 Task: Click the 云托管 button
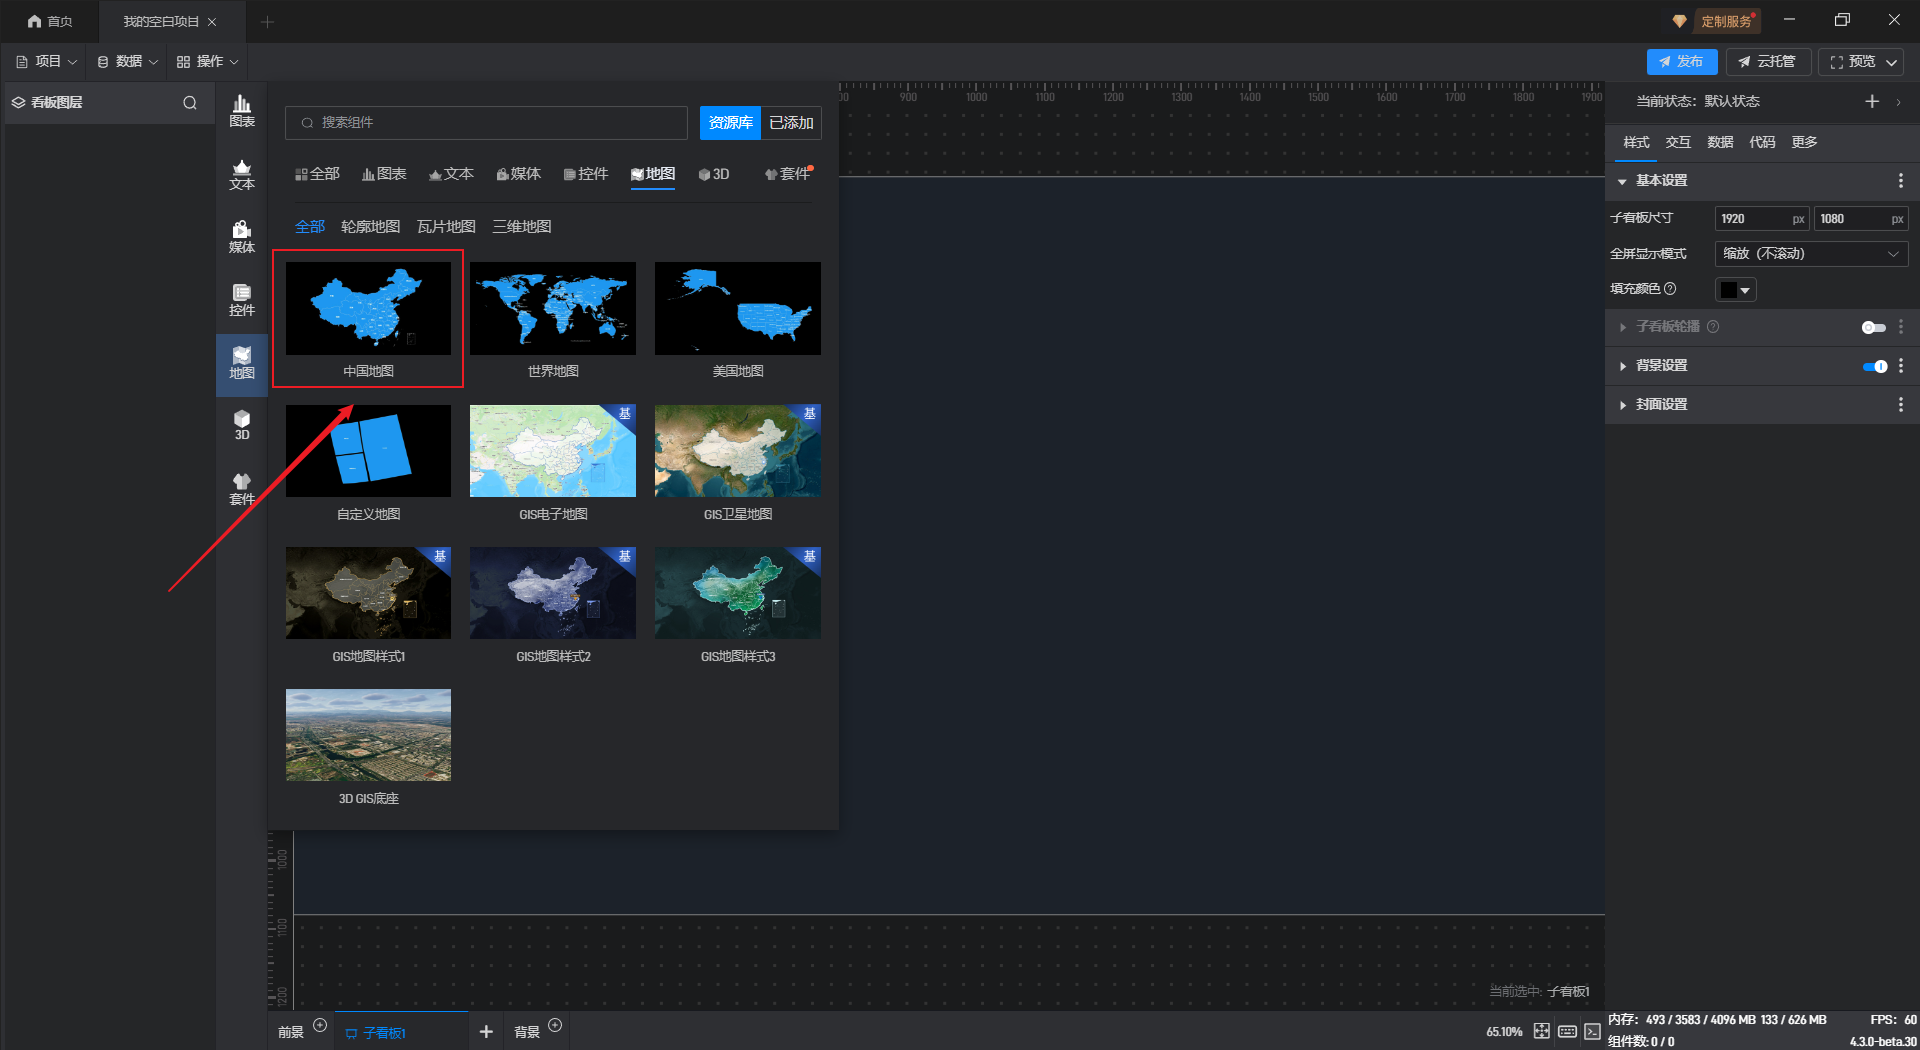pos(1767,62)
